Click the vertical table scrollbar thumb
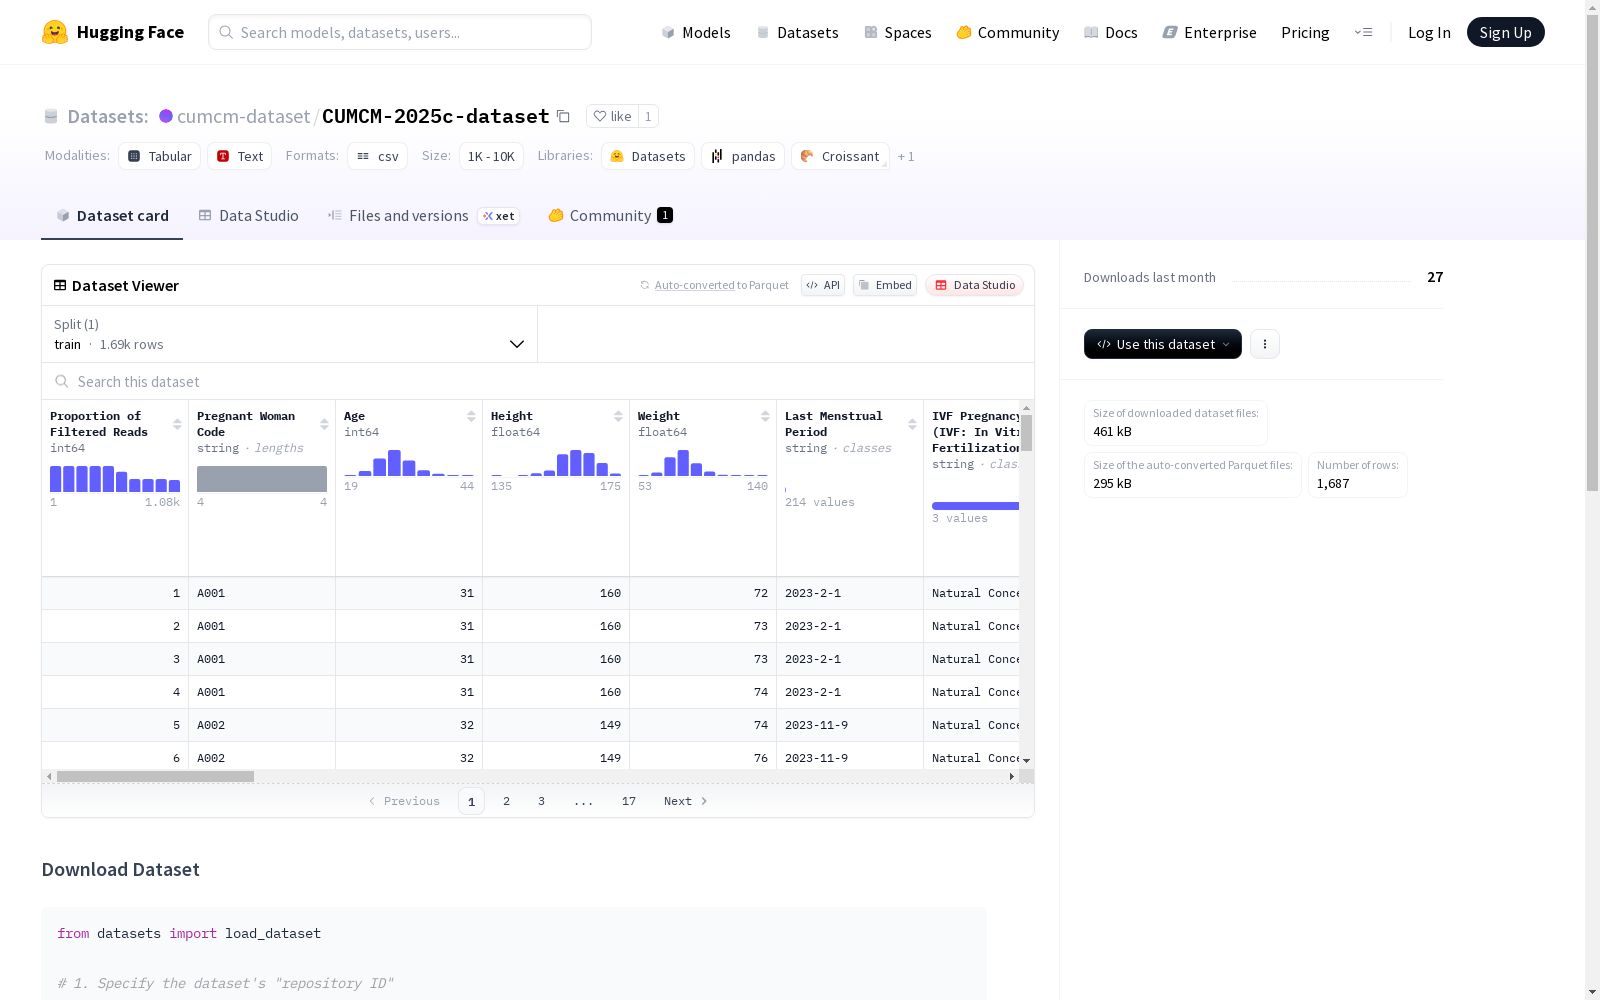Image resolution: width=1600 pixels, height=1000 pixels. coord(1026,433)
